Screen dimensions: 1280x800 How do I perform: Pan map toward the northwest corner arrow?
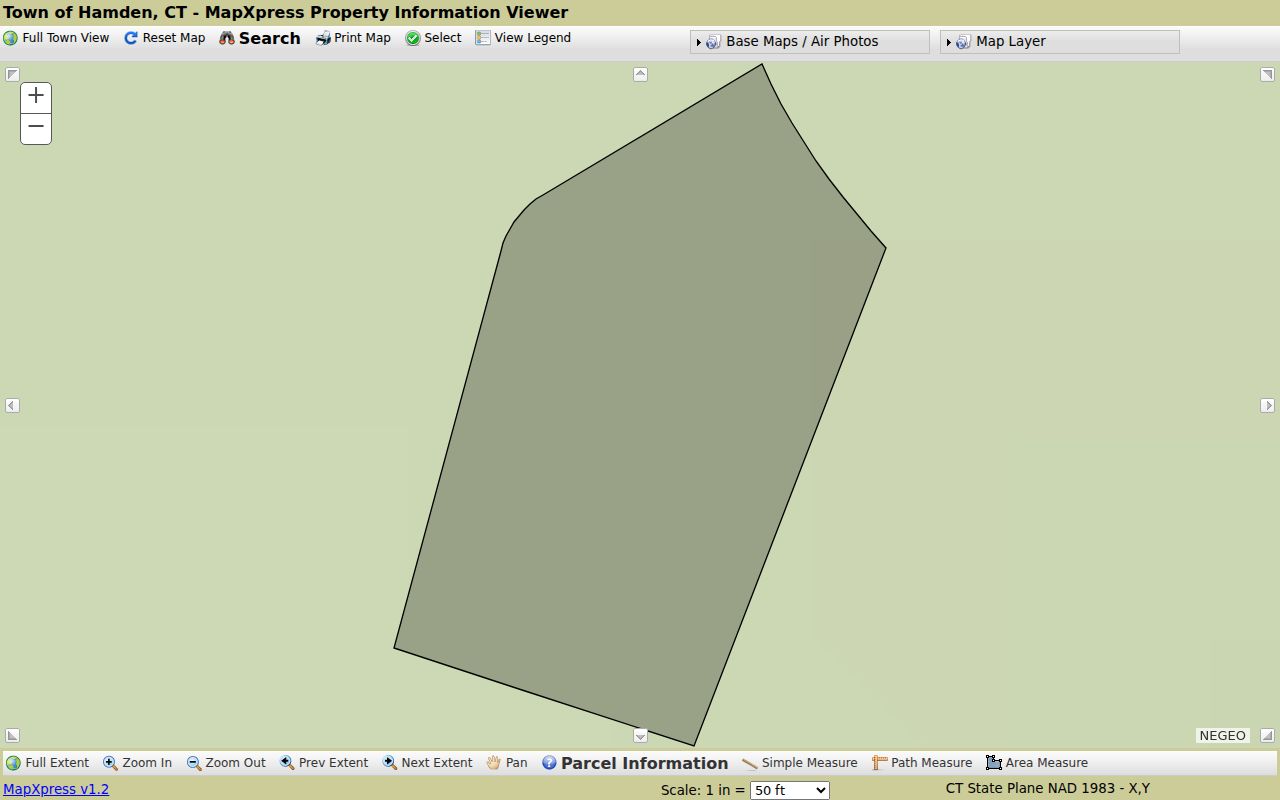click(x=12, y=74)
